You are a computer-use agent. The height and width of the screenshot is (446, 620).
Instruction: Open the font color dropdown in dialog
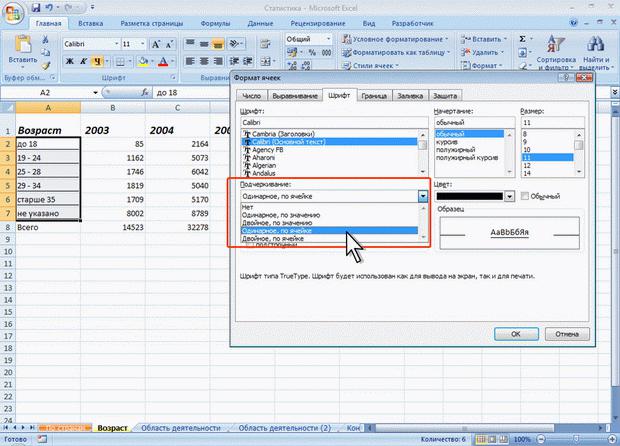510,196
